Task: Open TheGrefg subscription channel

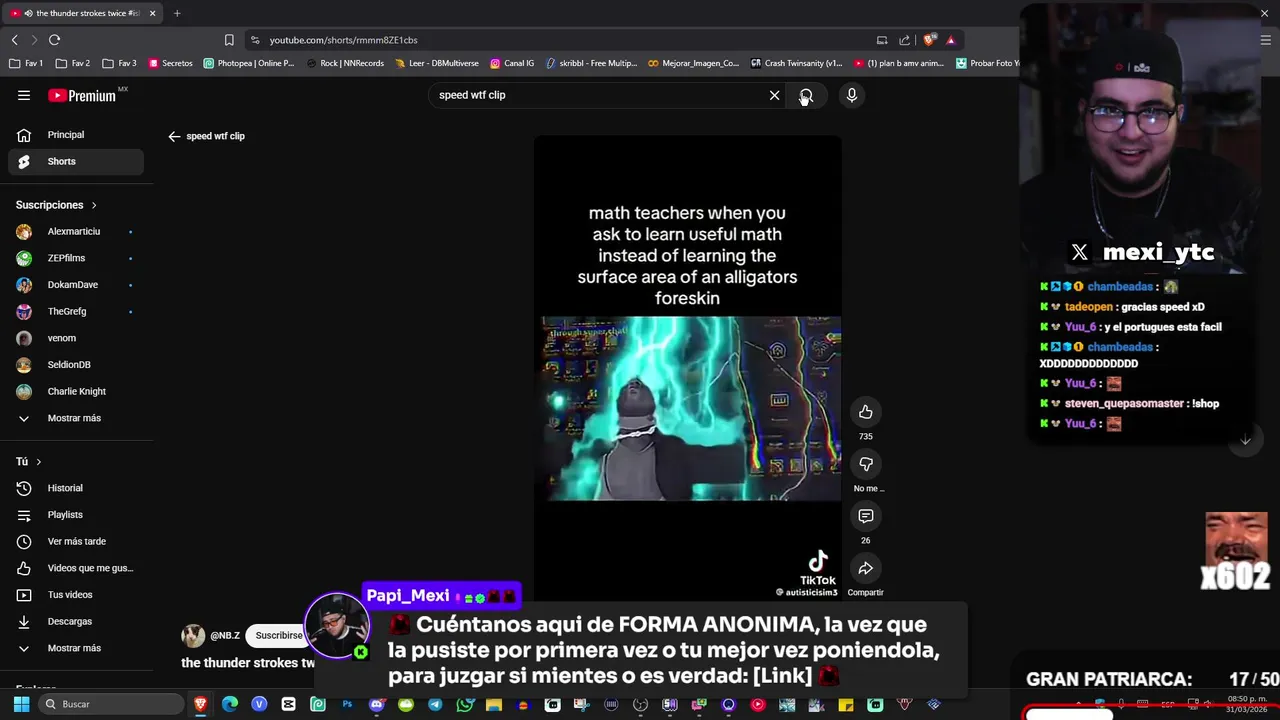Action: click(x=76, y=312)
